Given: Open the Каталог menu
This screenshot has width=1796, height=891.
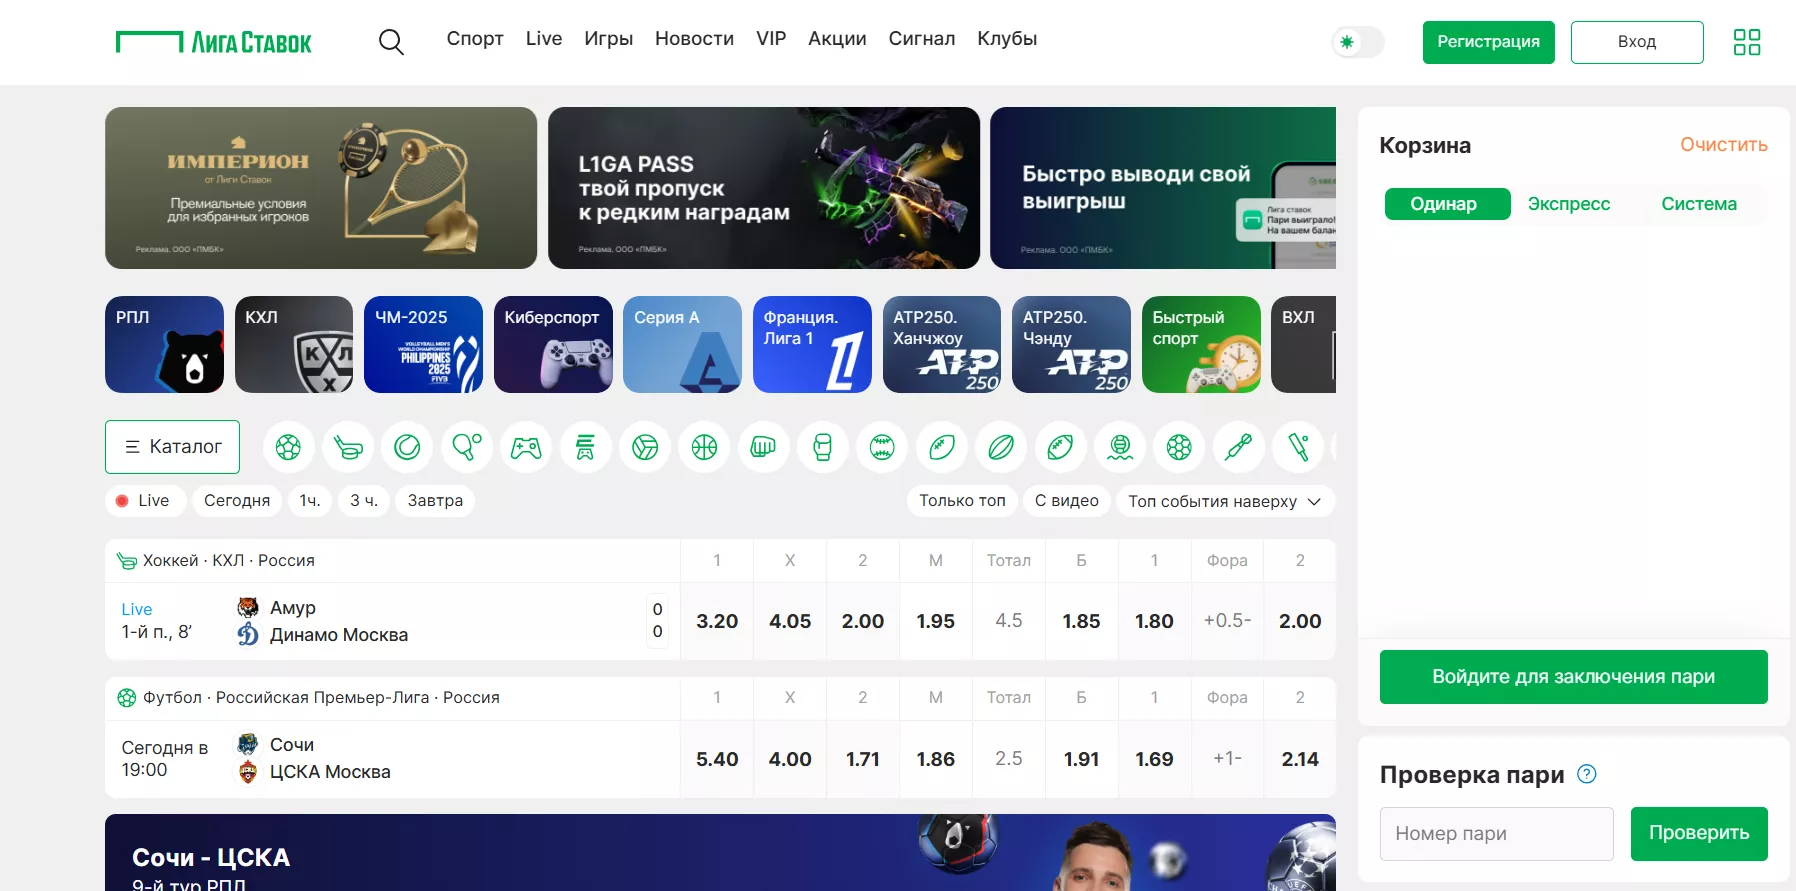Looking at the screenshot, I should click(x=172, y=447).
